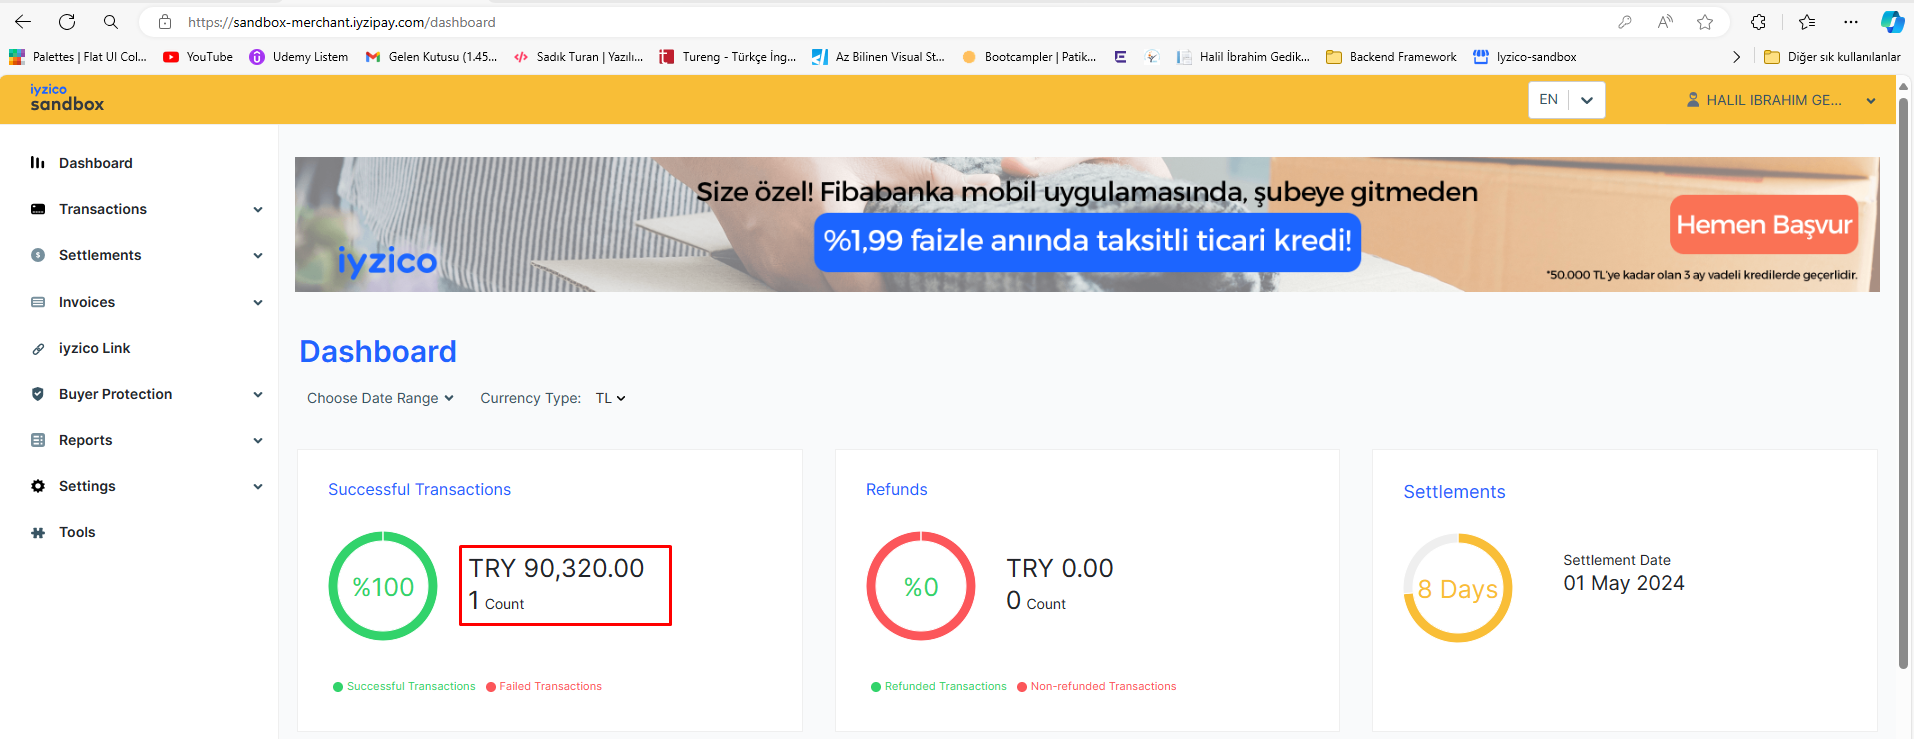Click the iyzico Link chain icon
The image size is (1914, 739).
click(x=38, y=349)
